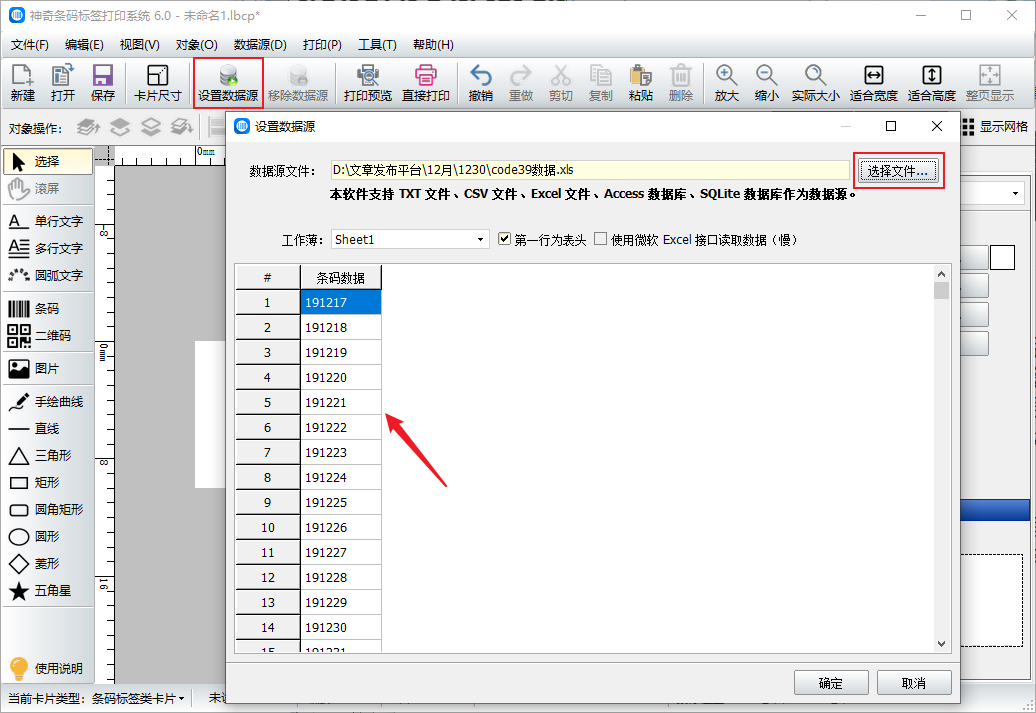Open the 数据源(D) menu

pyautogui.click(x=260, y=45)
